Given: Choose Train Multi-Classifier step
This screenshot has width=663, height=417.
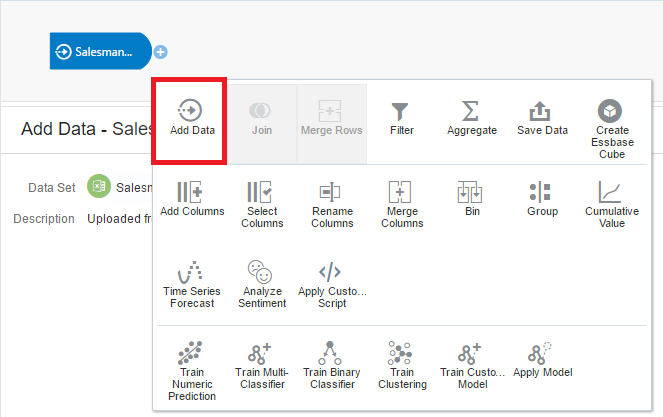Looking at the screenshot, I should tap(262, 365).
